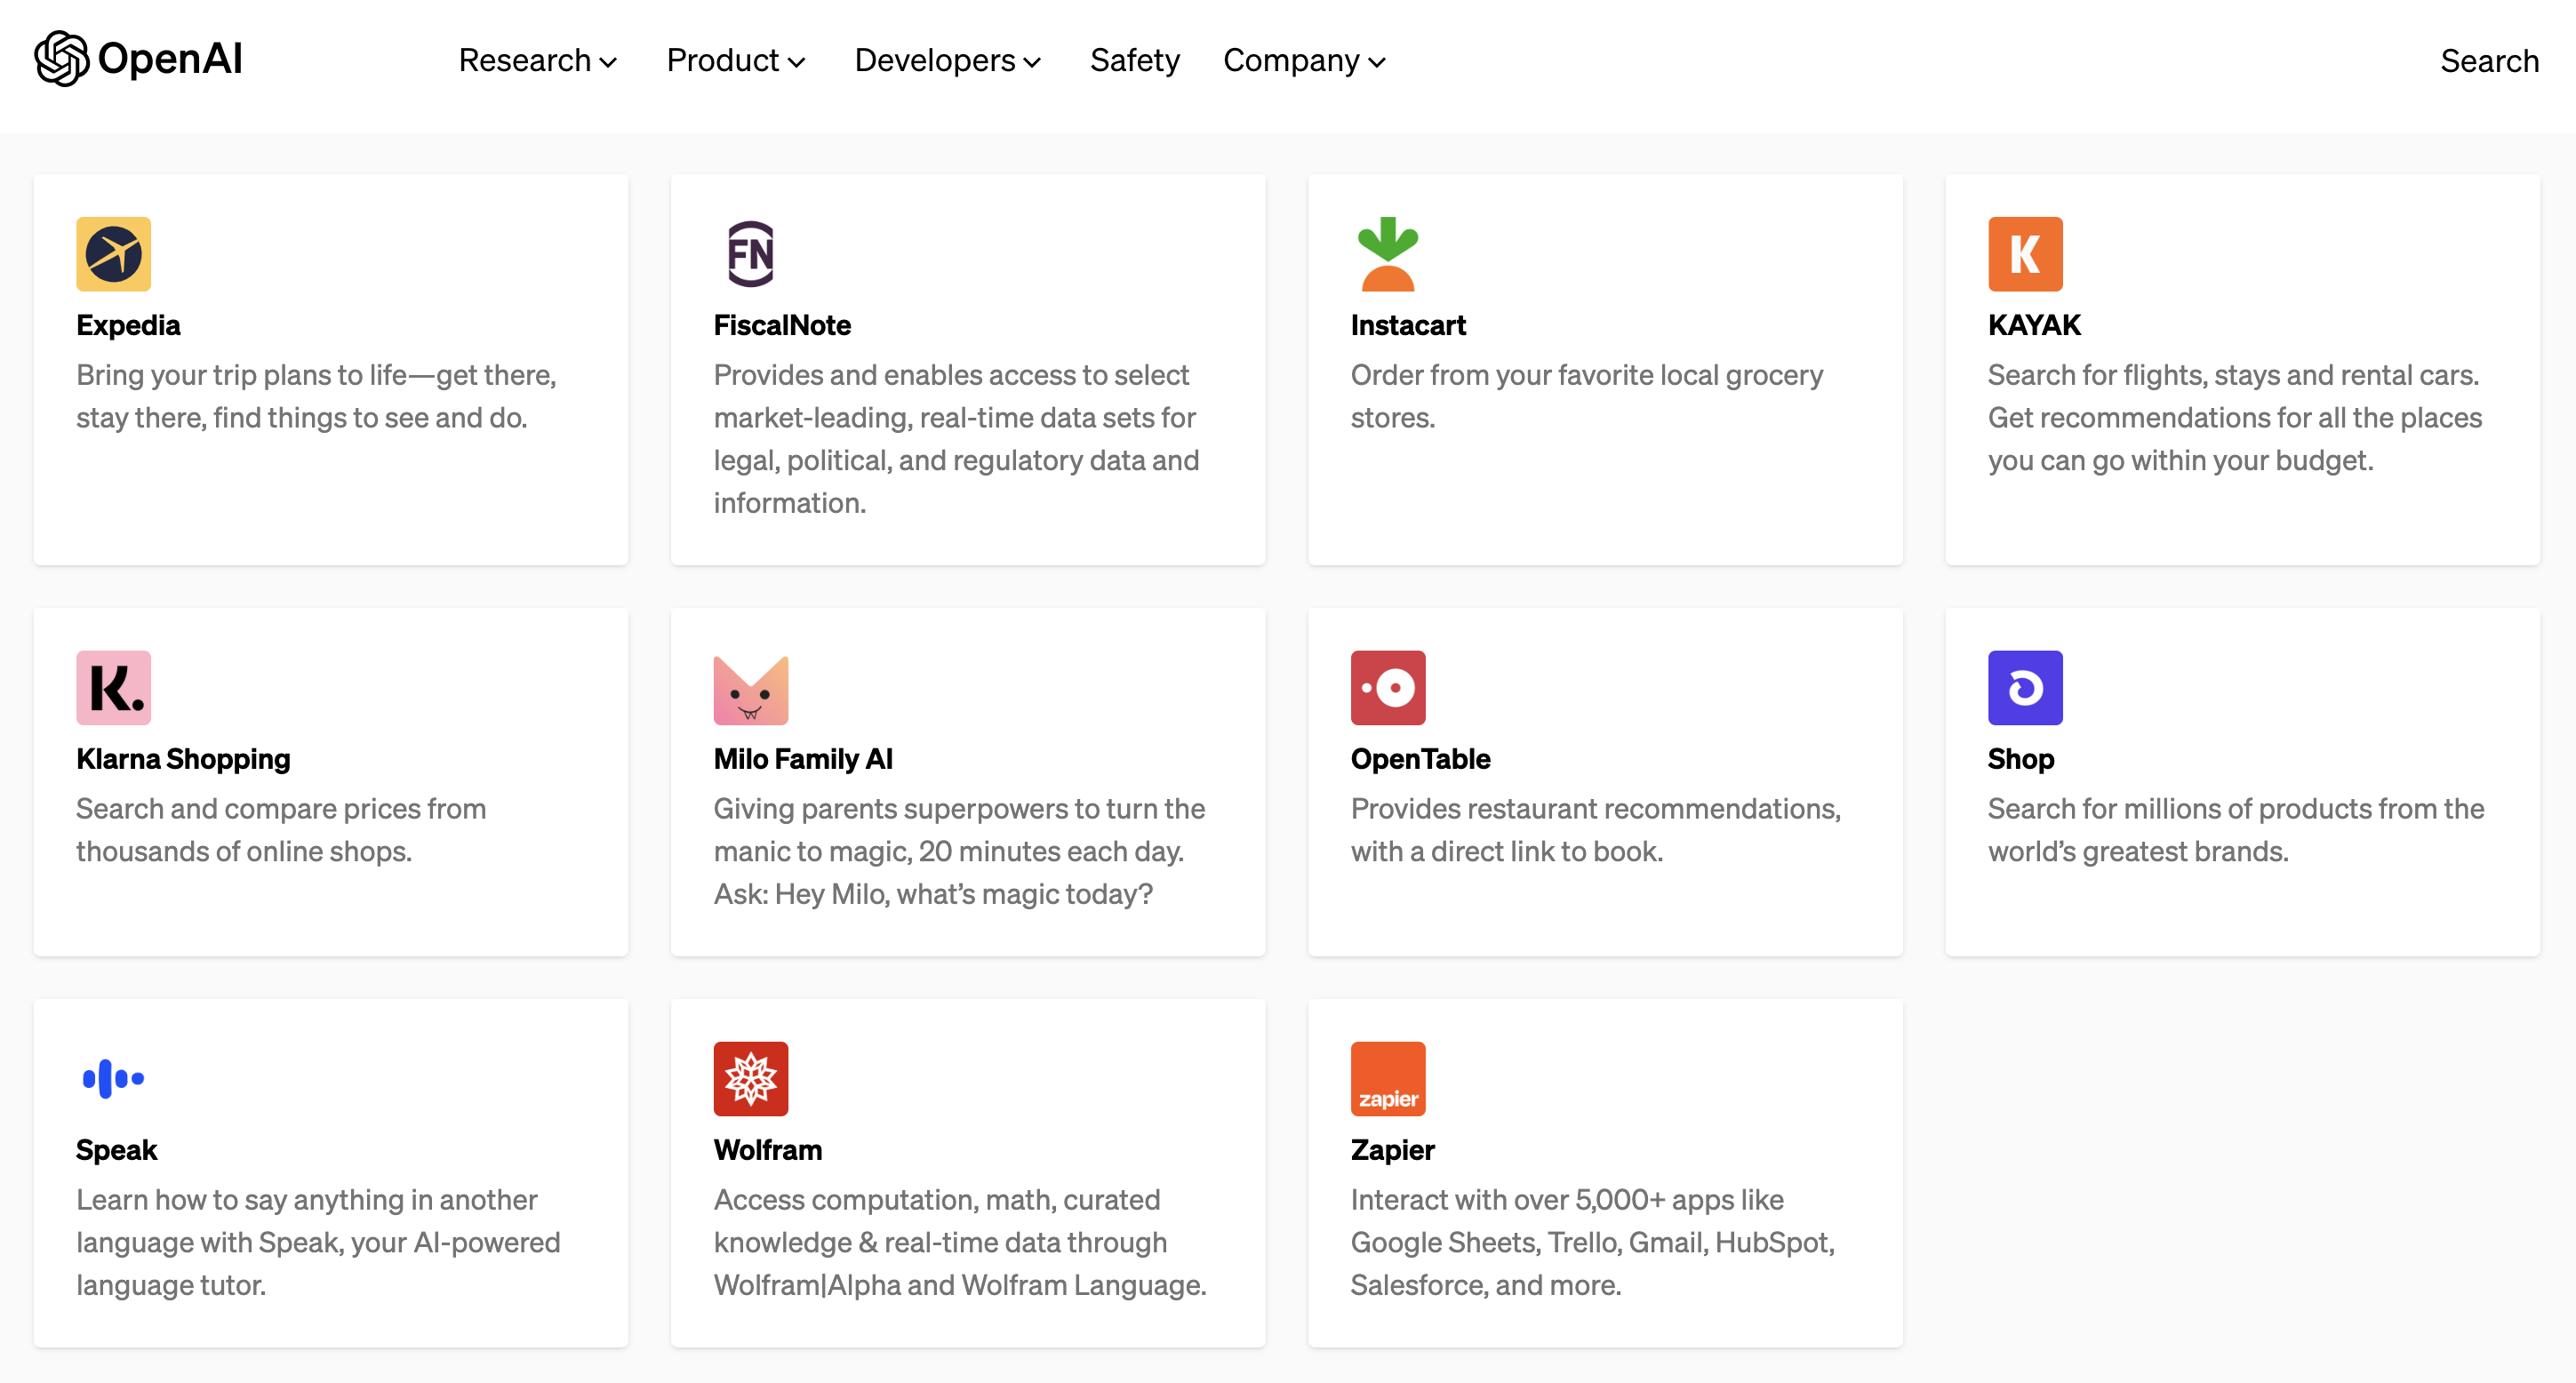The width and height of the screenshot is (2576, 1383).
Task: Open Search in the header
Action: (x=2489, y=61)
